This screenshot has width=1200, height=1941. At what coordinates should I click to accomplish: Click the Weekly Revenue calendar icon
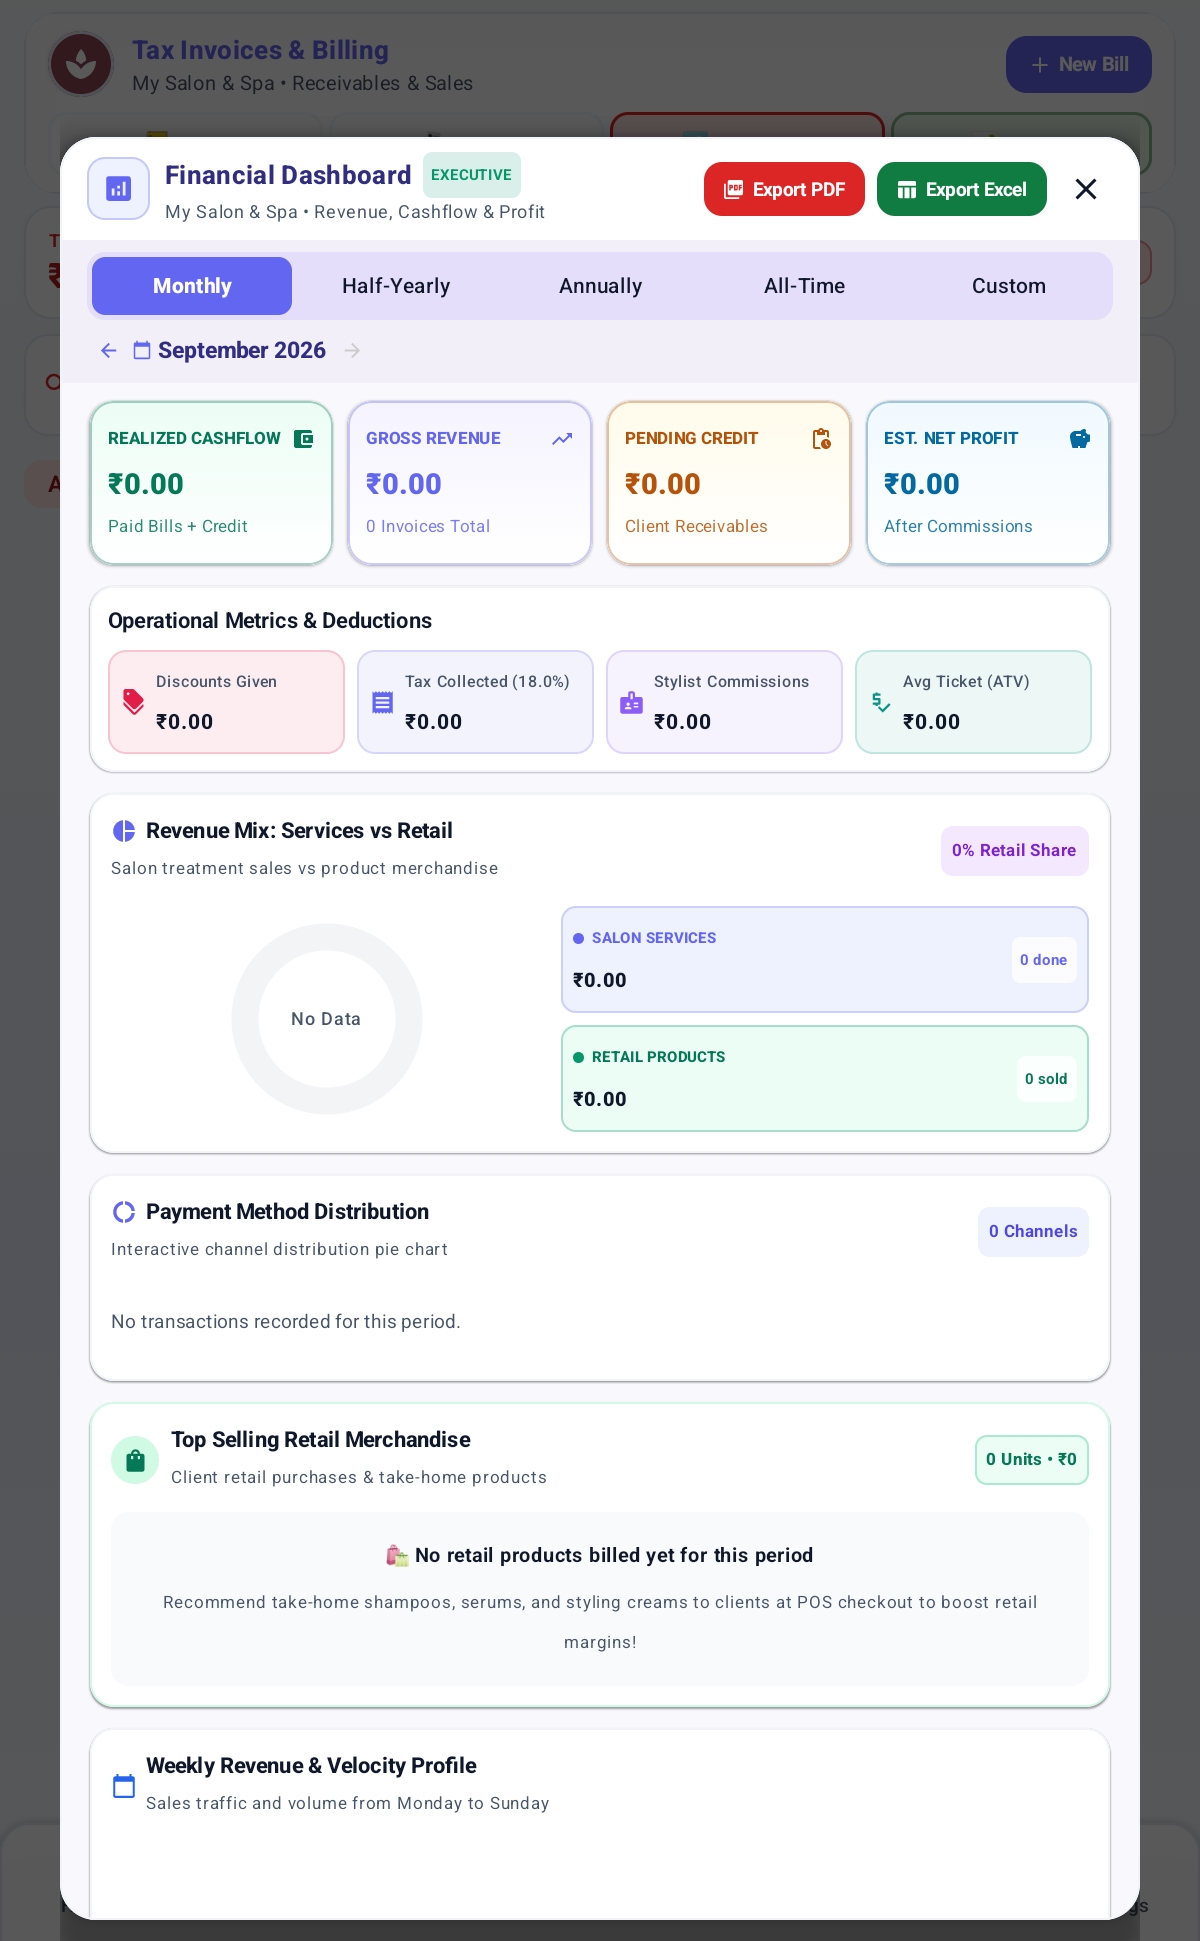pyautogui.click(x=124, y=1785)
